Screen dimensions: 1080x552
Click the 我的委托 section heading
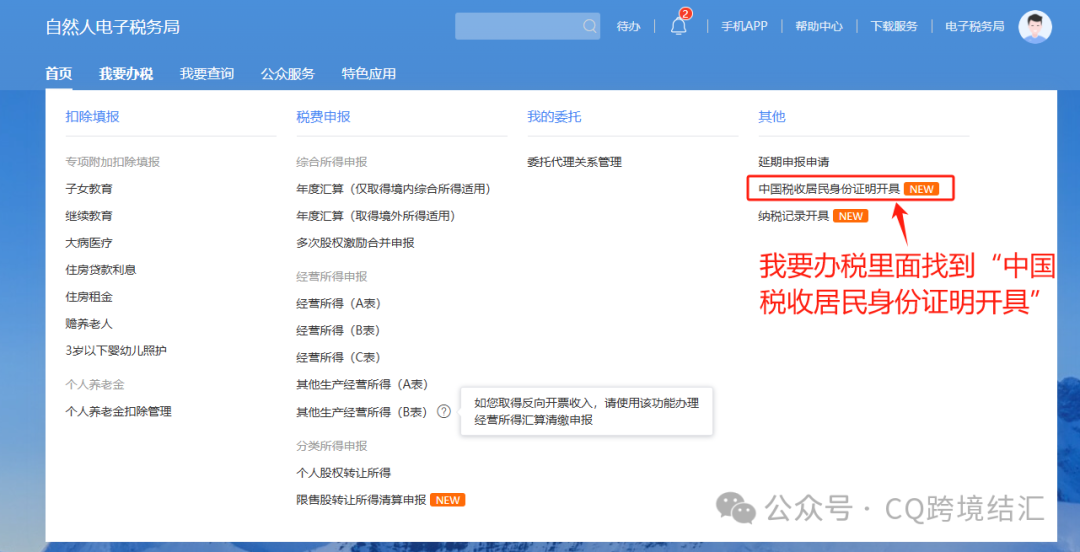tap(554, 116)
